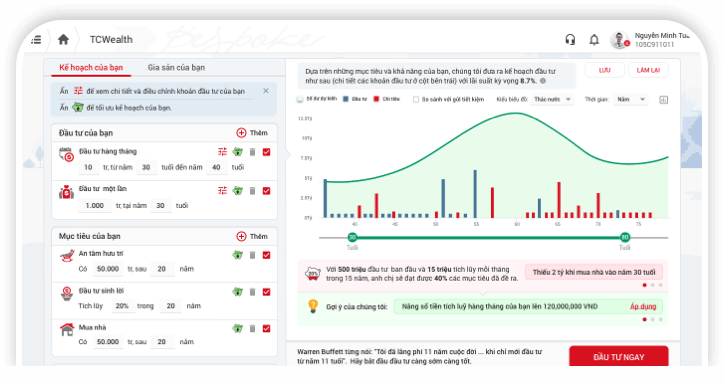Toggle the Mua nhà goal checkbox

pyautogui.click(x=266, y=329)
